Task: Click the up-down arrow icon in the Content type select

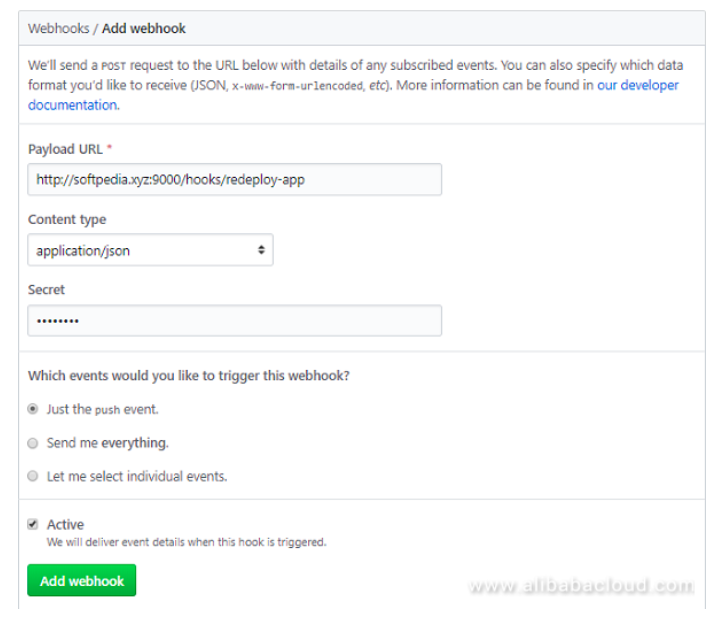Action: tap(261, 250)
